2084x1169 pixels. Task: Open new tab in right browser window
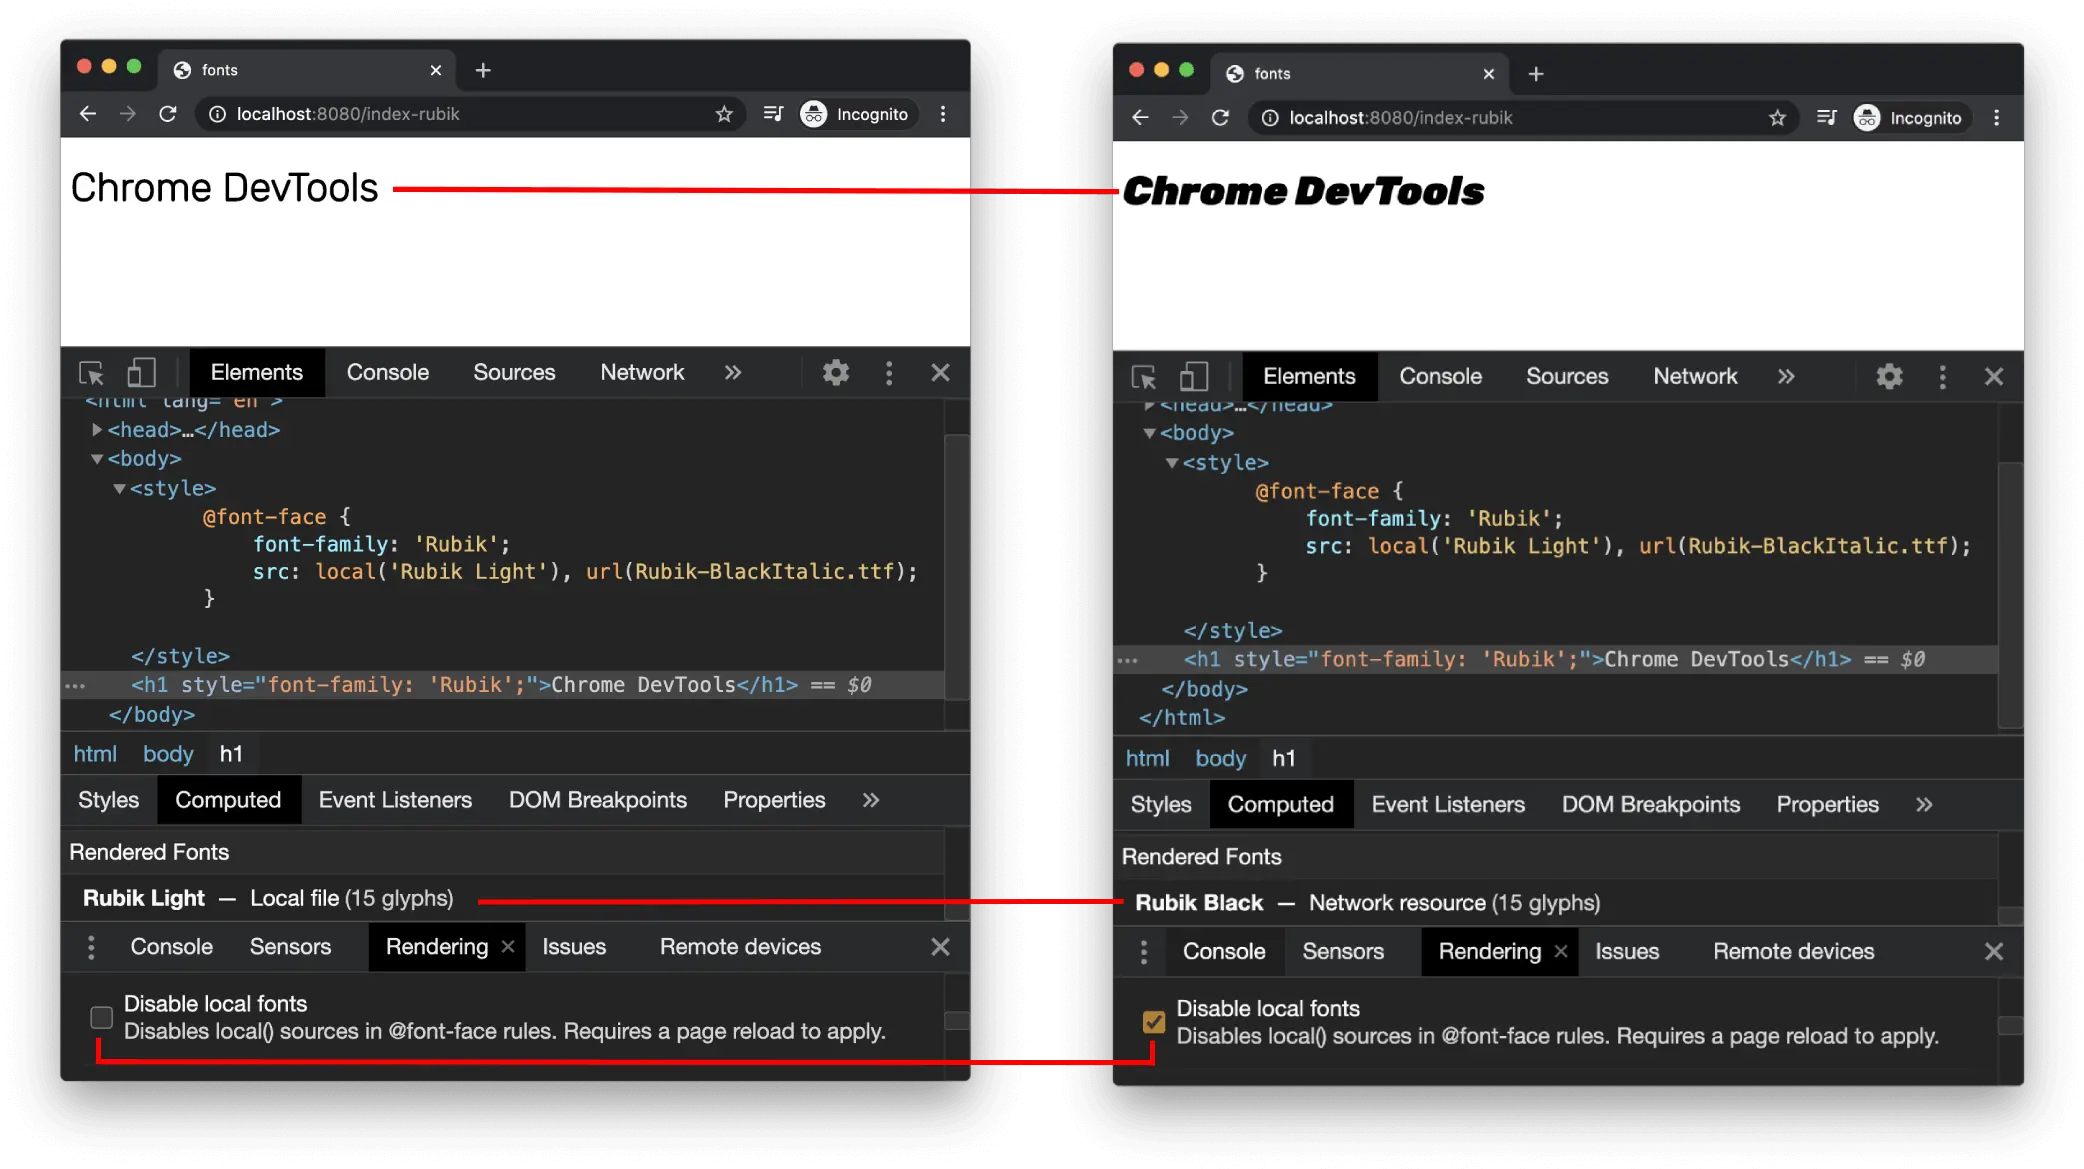[1536, 74]
